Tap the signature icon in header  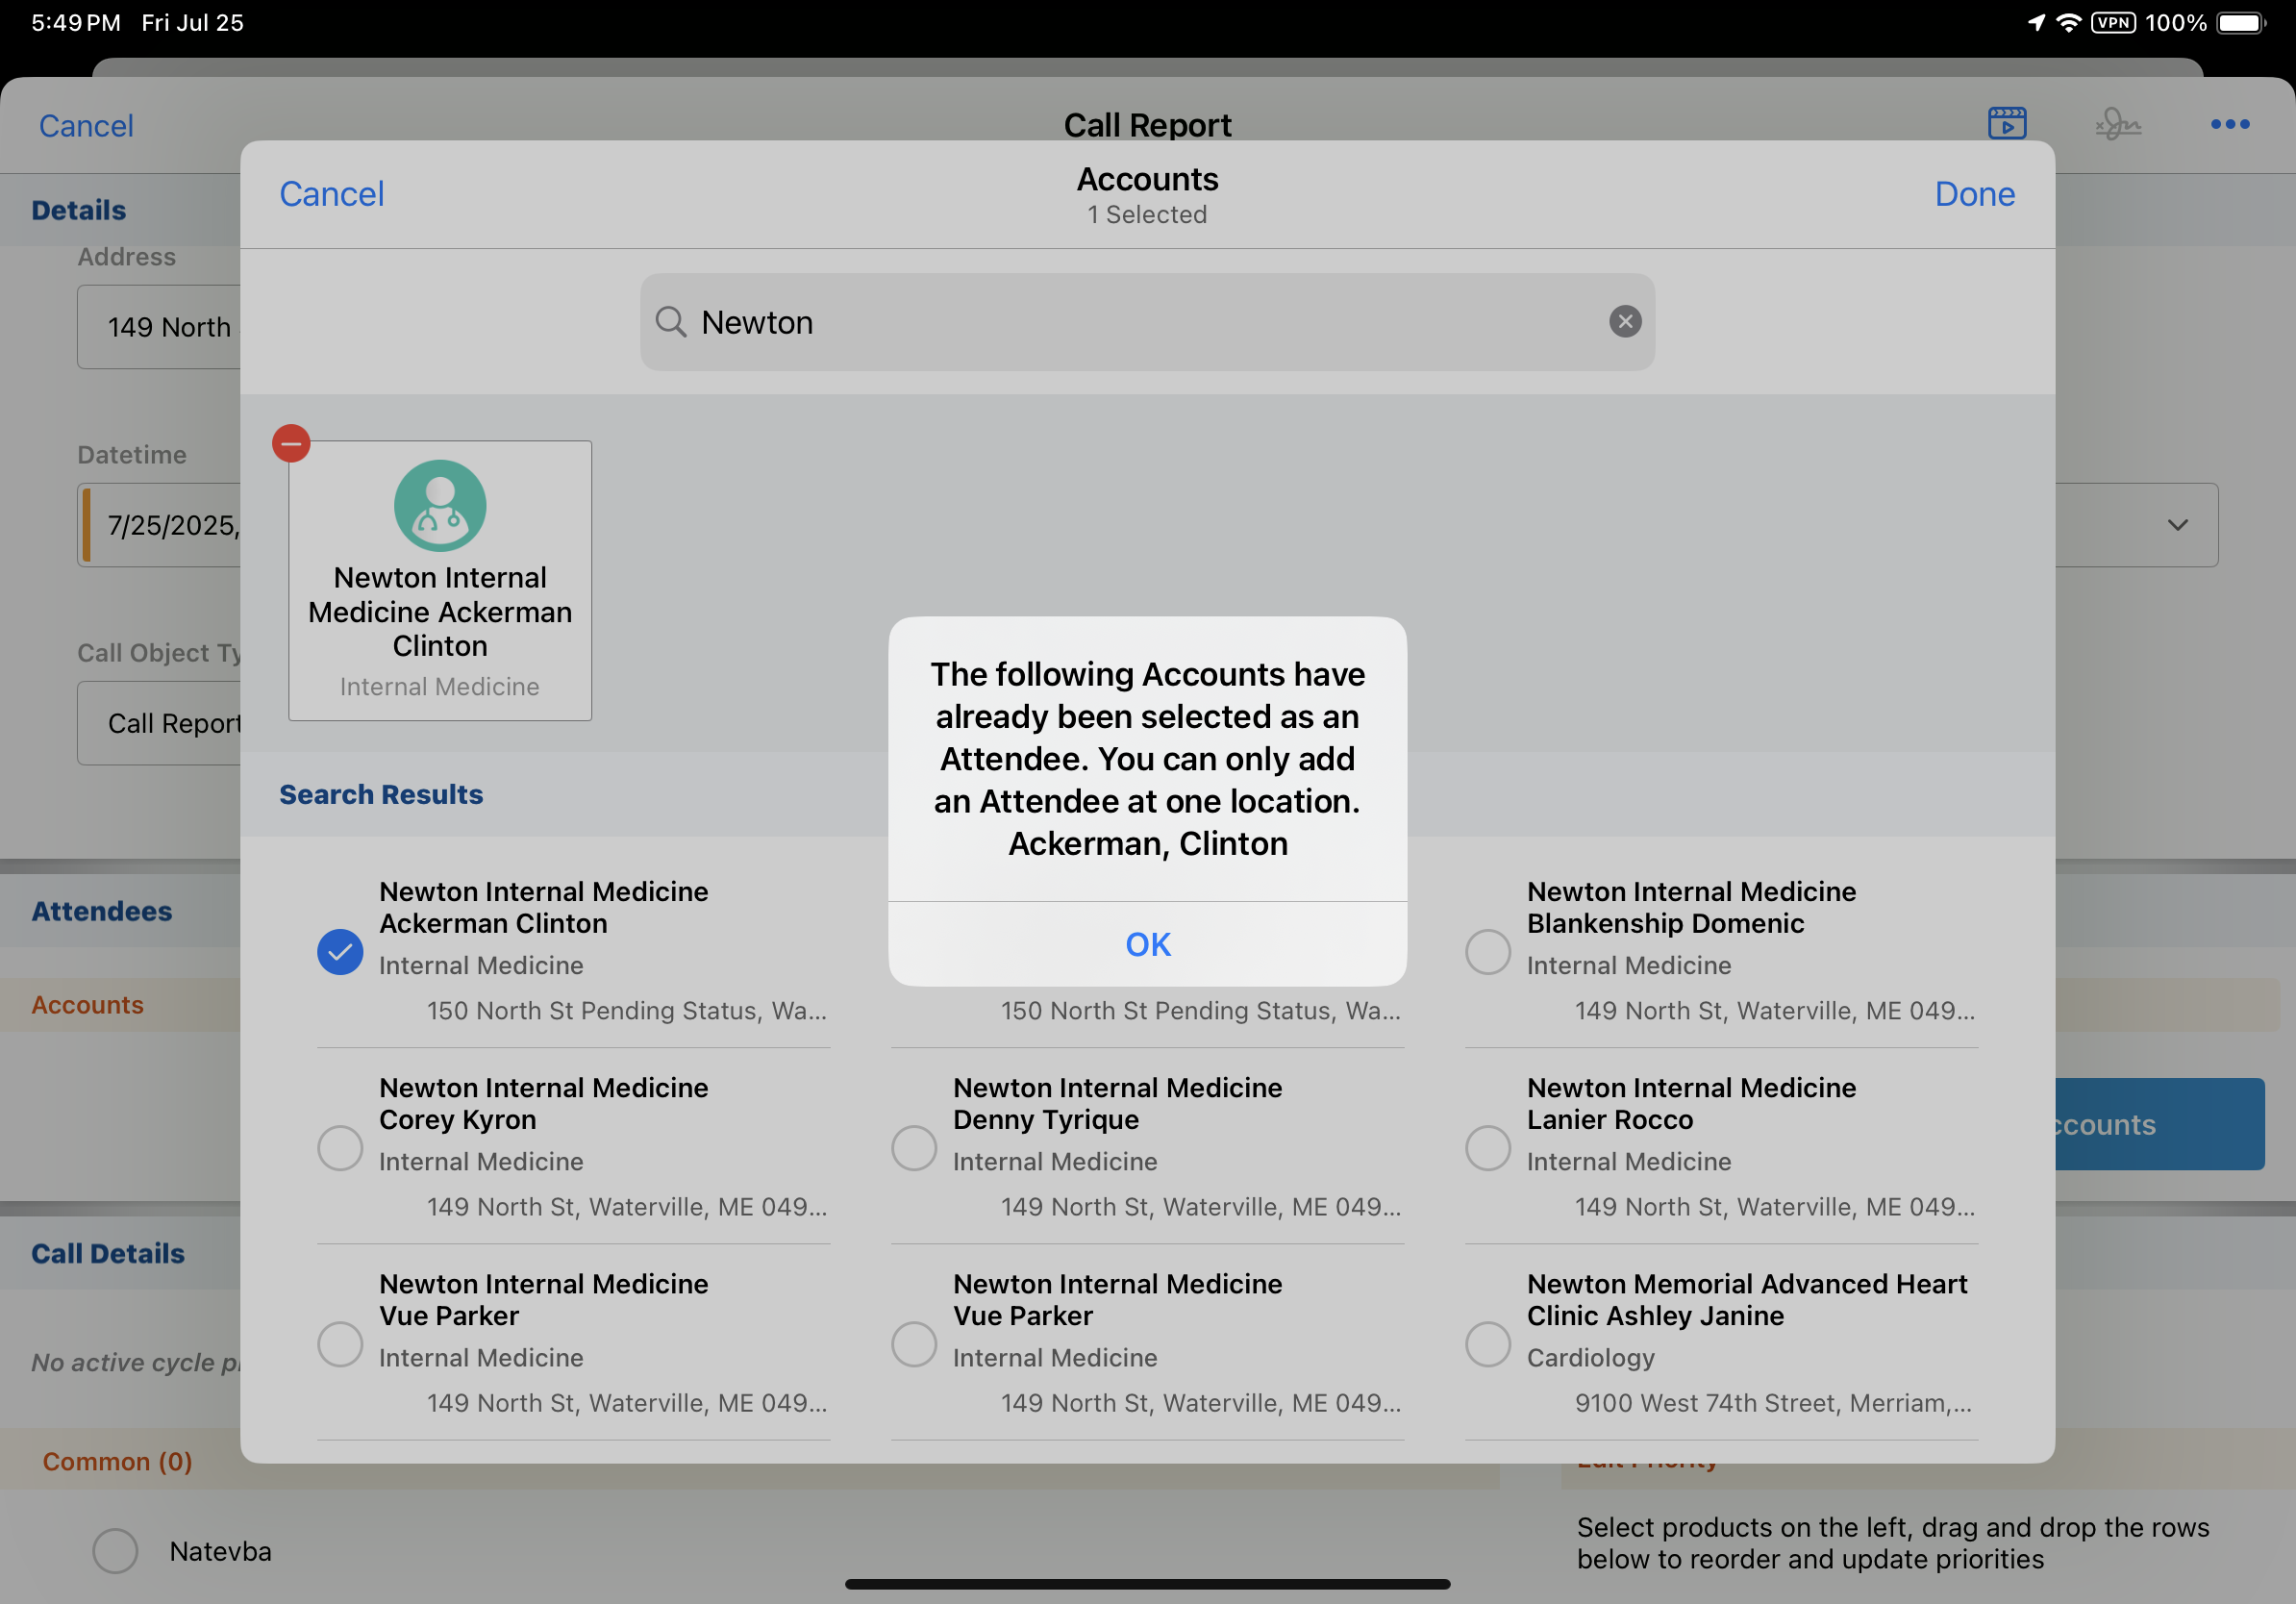(2117, 124)
